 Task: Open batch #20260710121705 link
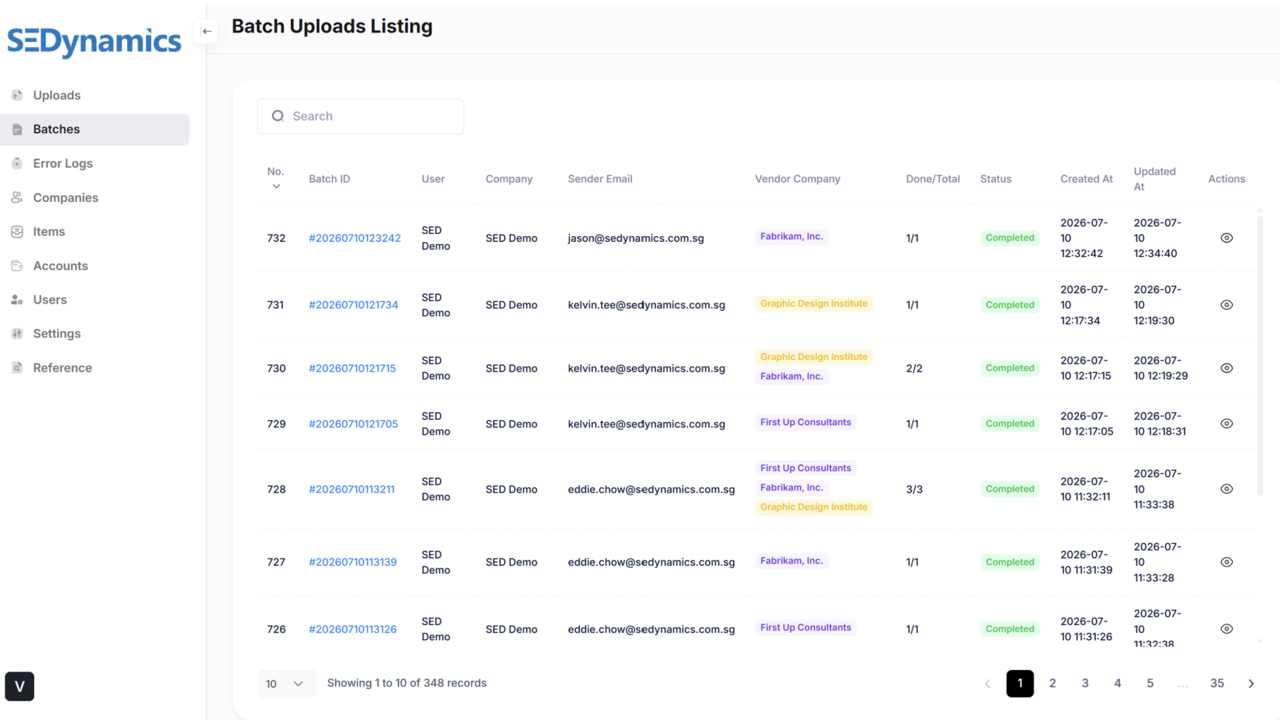pyautogui.click(x=353, y=424)
